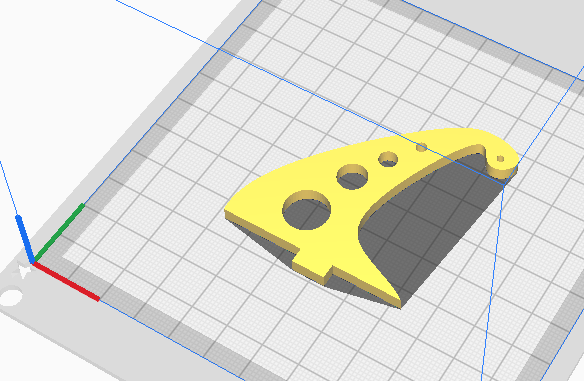
Task: Click the third medium-small hole in model
Action: pos(388,159)
